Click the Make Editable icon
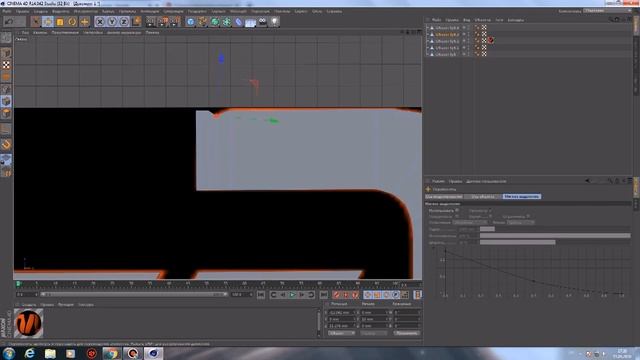 tap(6, 38)
